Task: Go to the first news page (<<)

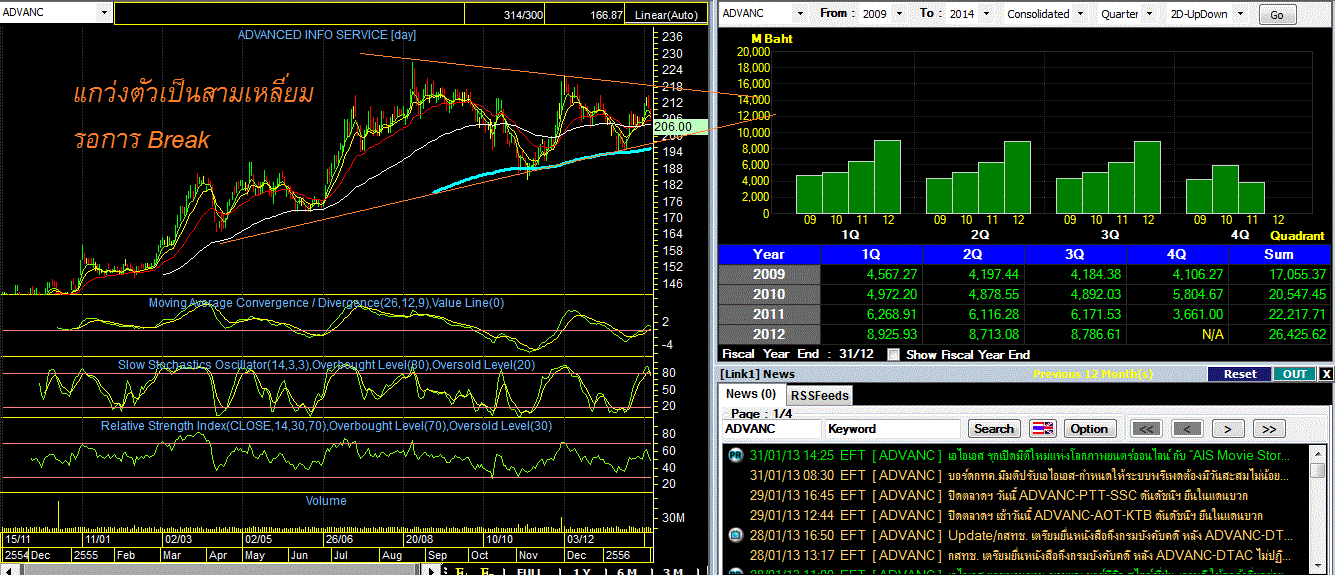Action: [1147, 429]
